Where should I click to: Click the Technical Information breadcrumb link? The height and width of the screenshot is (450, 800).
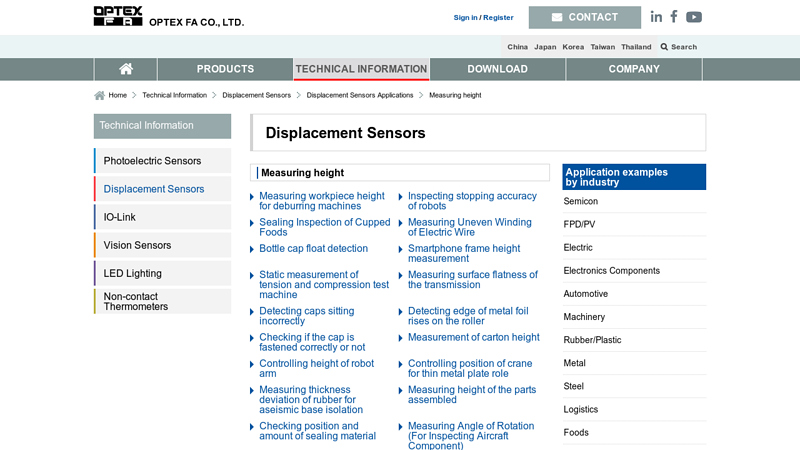(x=174, y=95)
